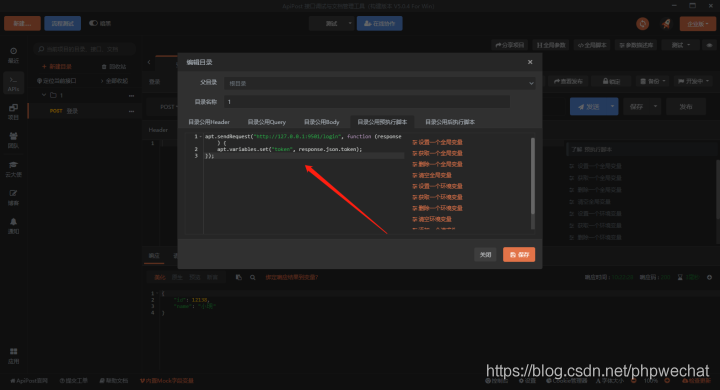720x390 pixels.
Task: Click the eye preview icon top right
Action: tap(709, 45)
